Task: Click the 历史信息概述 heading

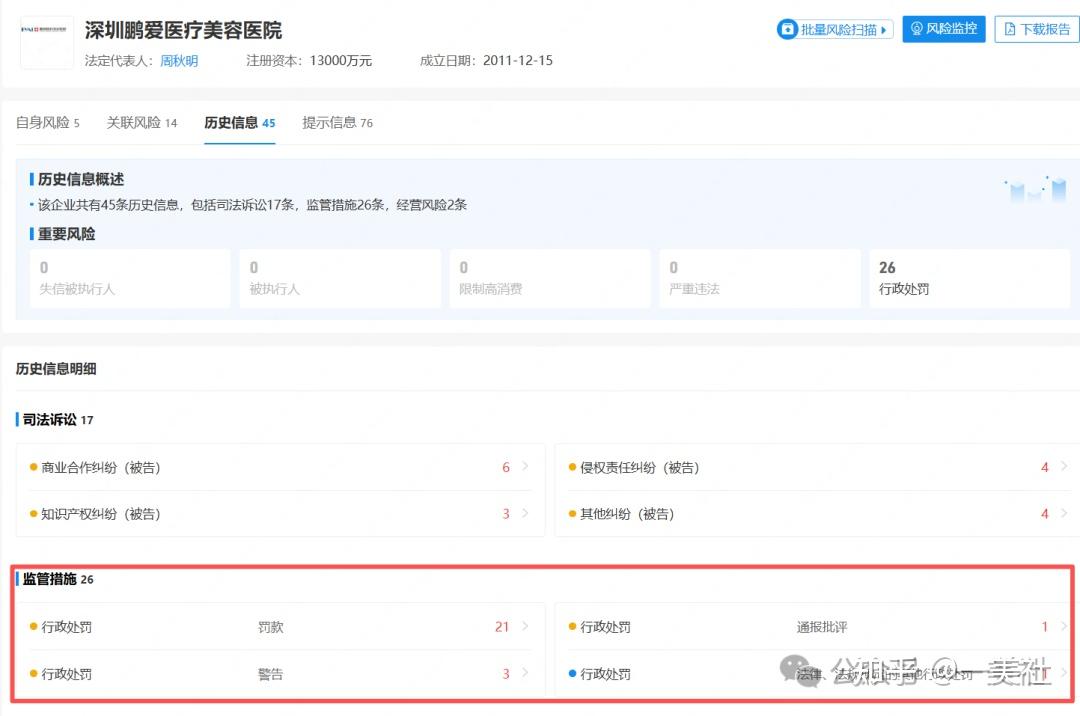Action: (x=81, y=179)
